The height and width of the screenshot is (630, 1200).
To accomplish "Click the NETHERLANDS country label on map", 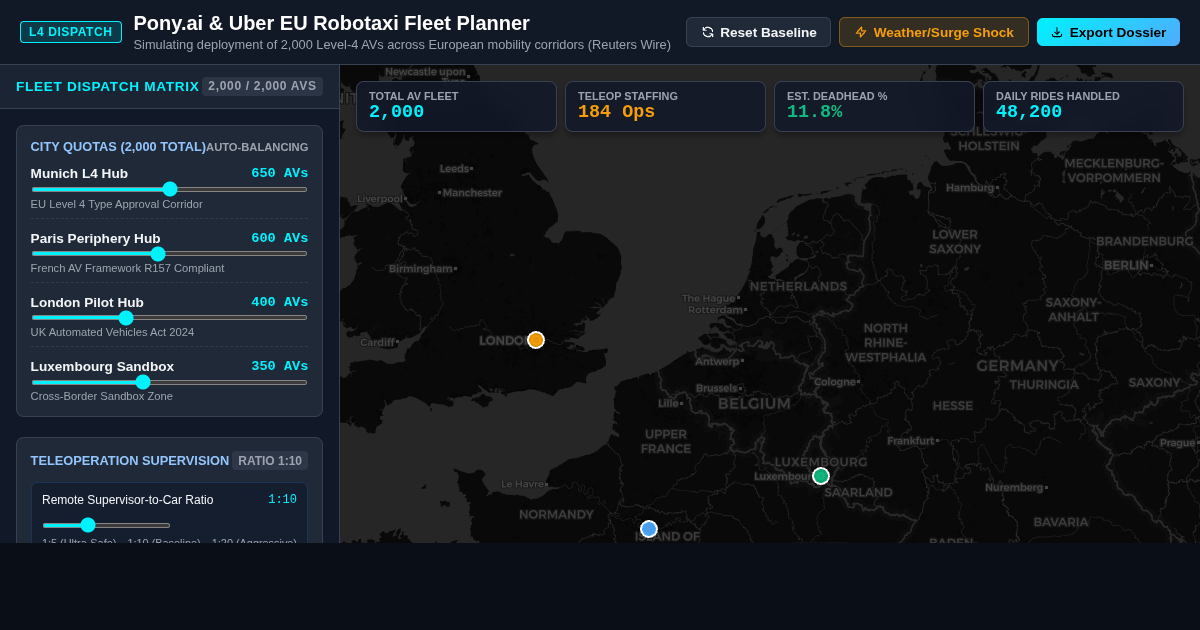I will pos(798,286).
